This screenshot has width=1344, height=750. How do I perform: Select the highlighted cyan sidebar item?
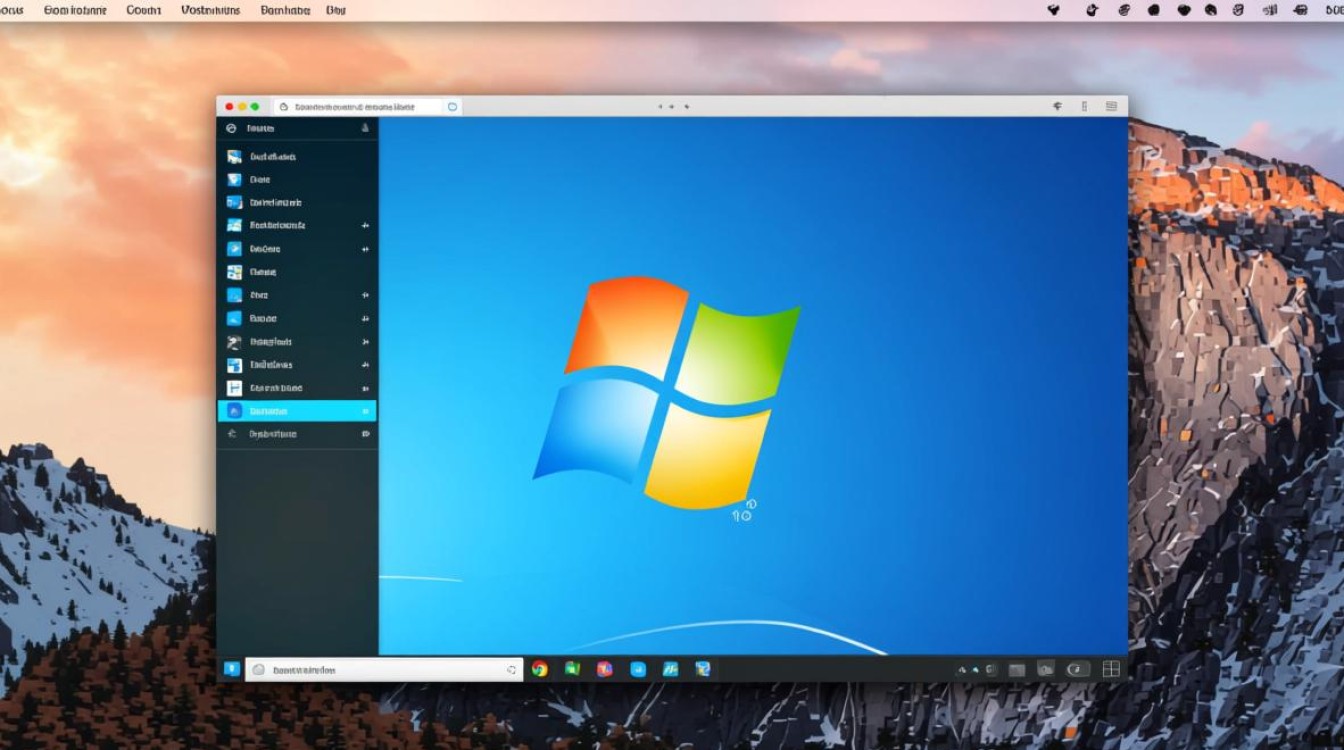(297, 411)
